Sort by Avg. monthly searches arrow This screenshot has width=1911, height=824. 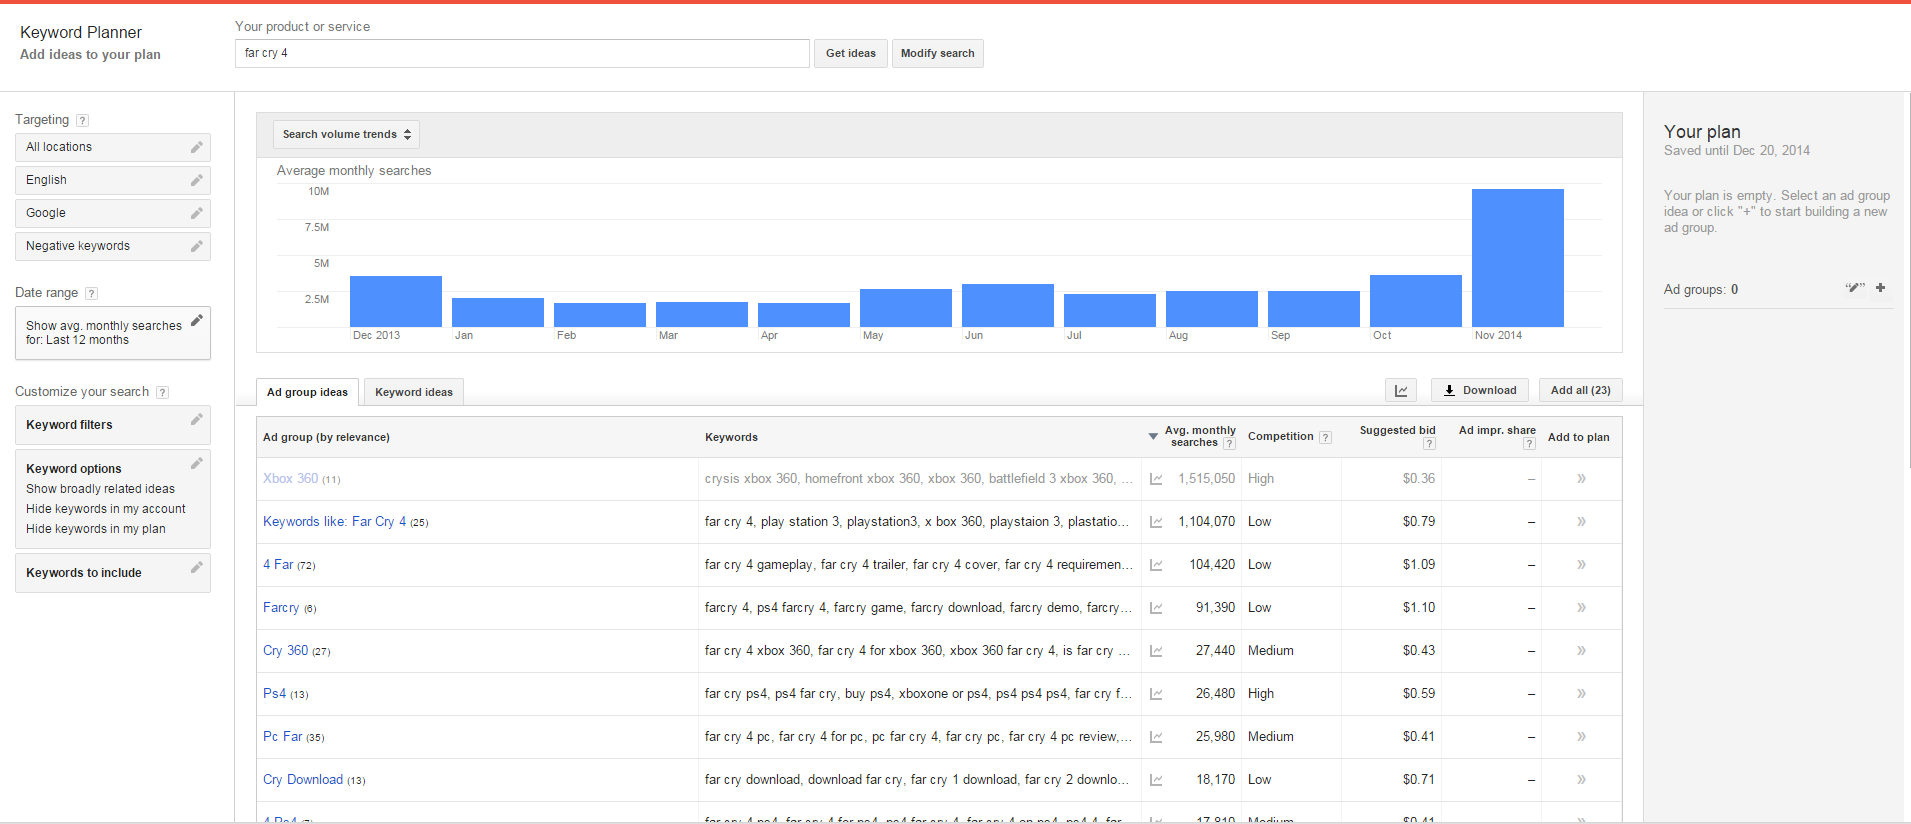1153,437
